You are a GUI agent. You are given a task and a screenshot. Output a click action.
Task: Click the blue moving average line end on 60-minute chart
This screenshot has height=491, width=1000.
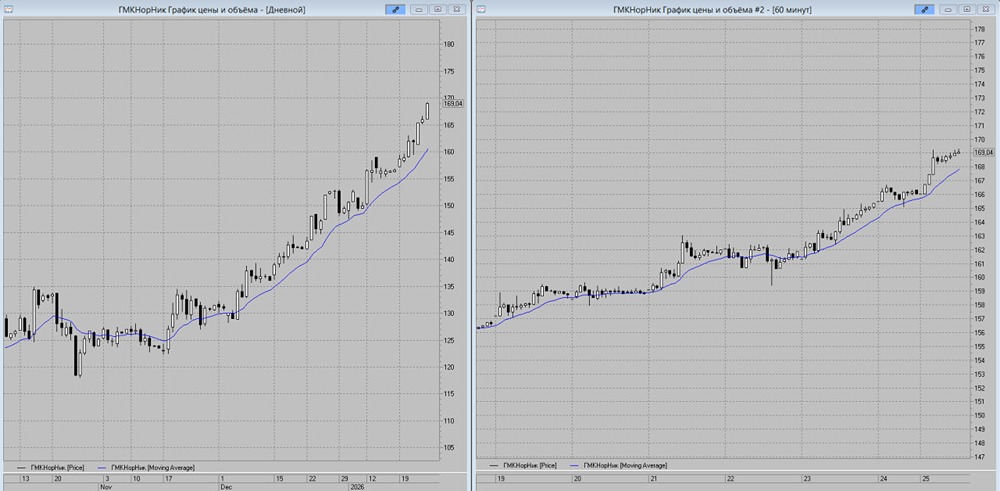pos(958,170)
